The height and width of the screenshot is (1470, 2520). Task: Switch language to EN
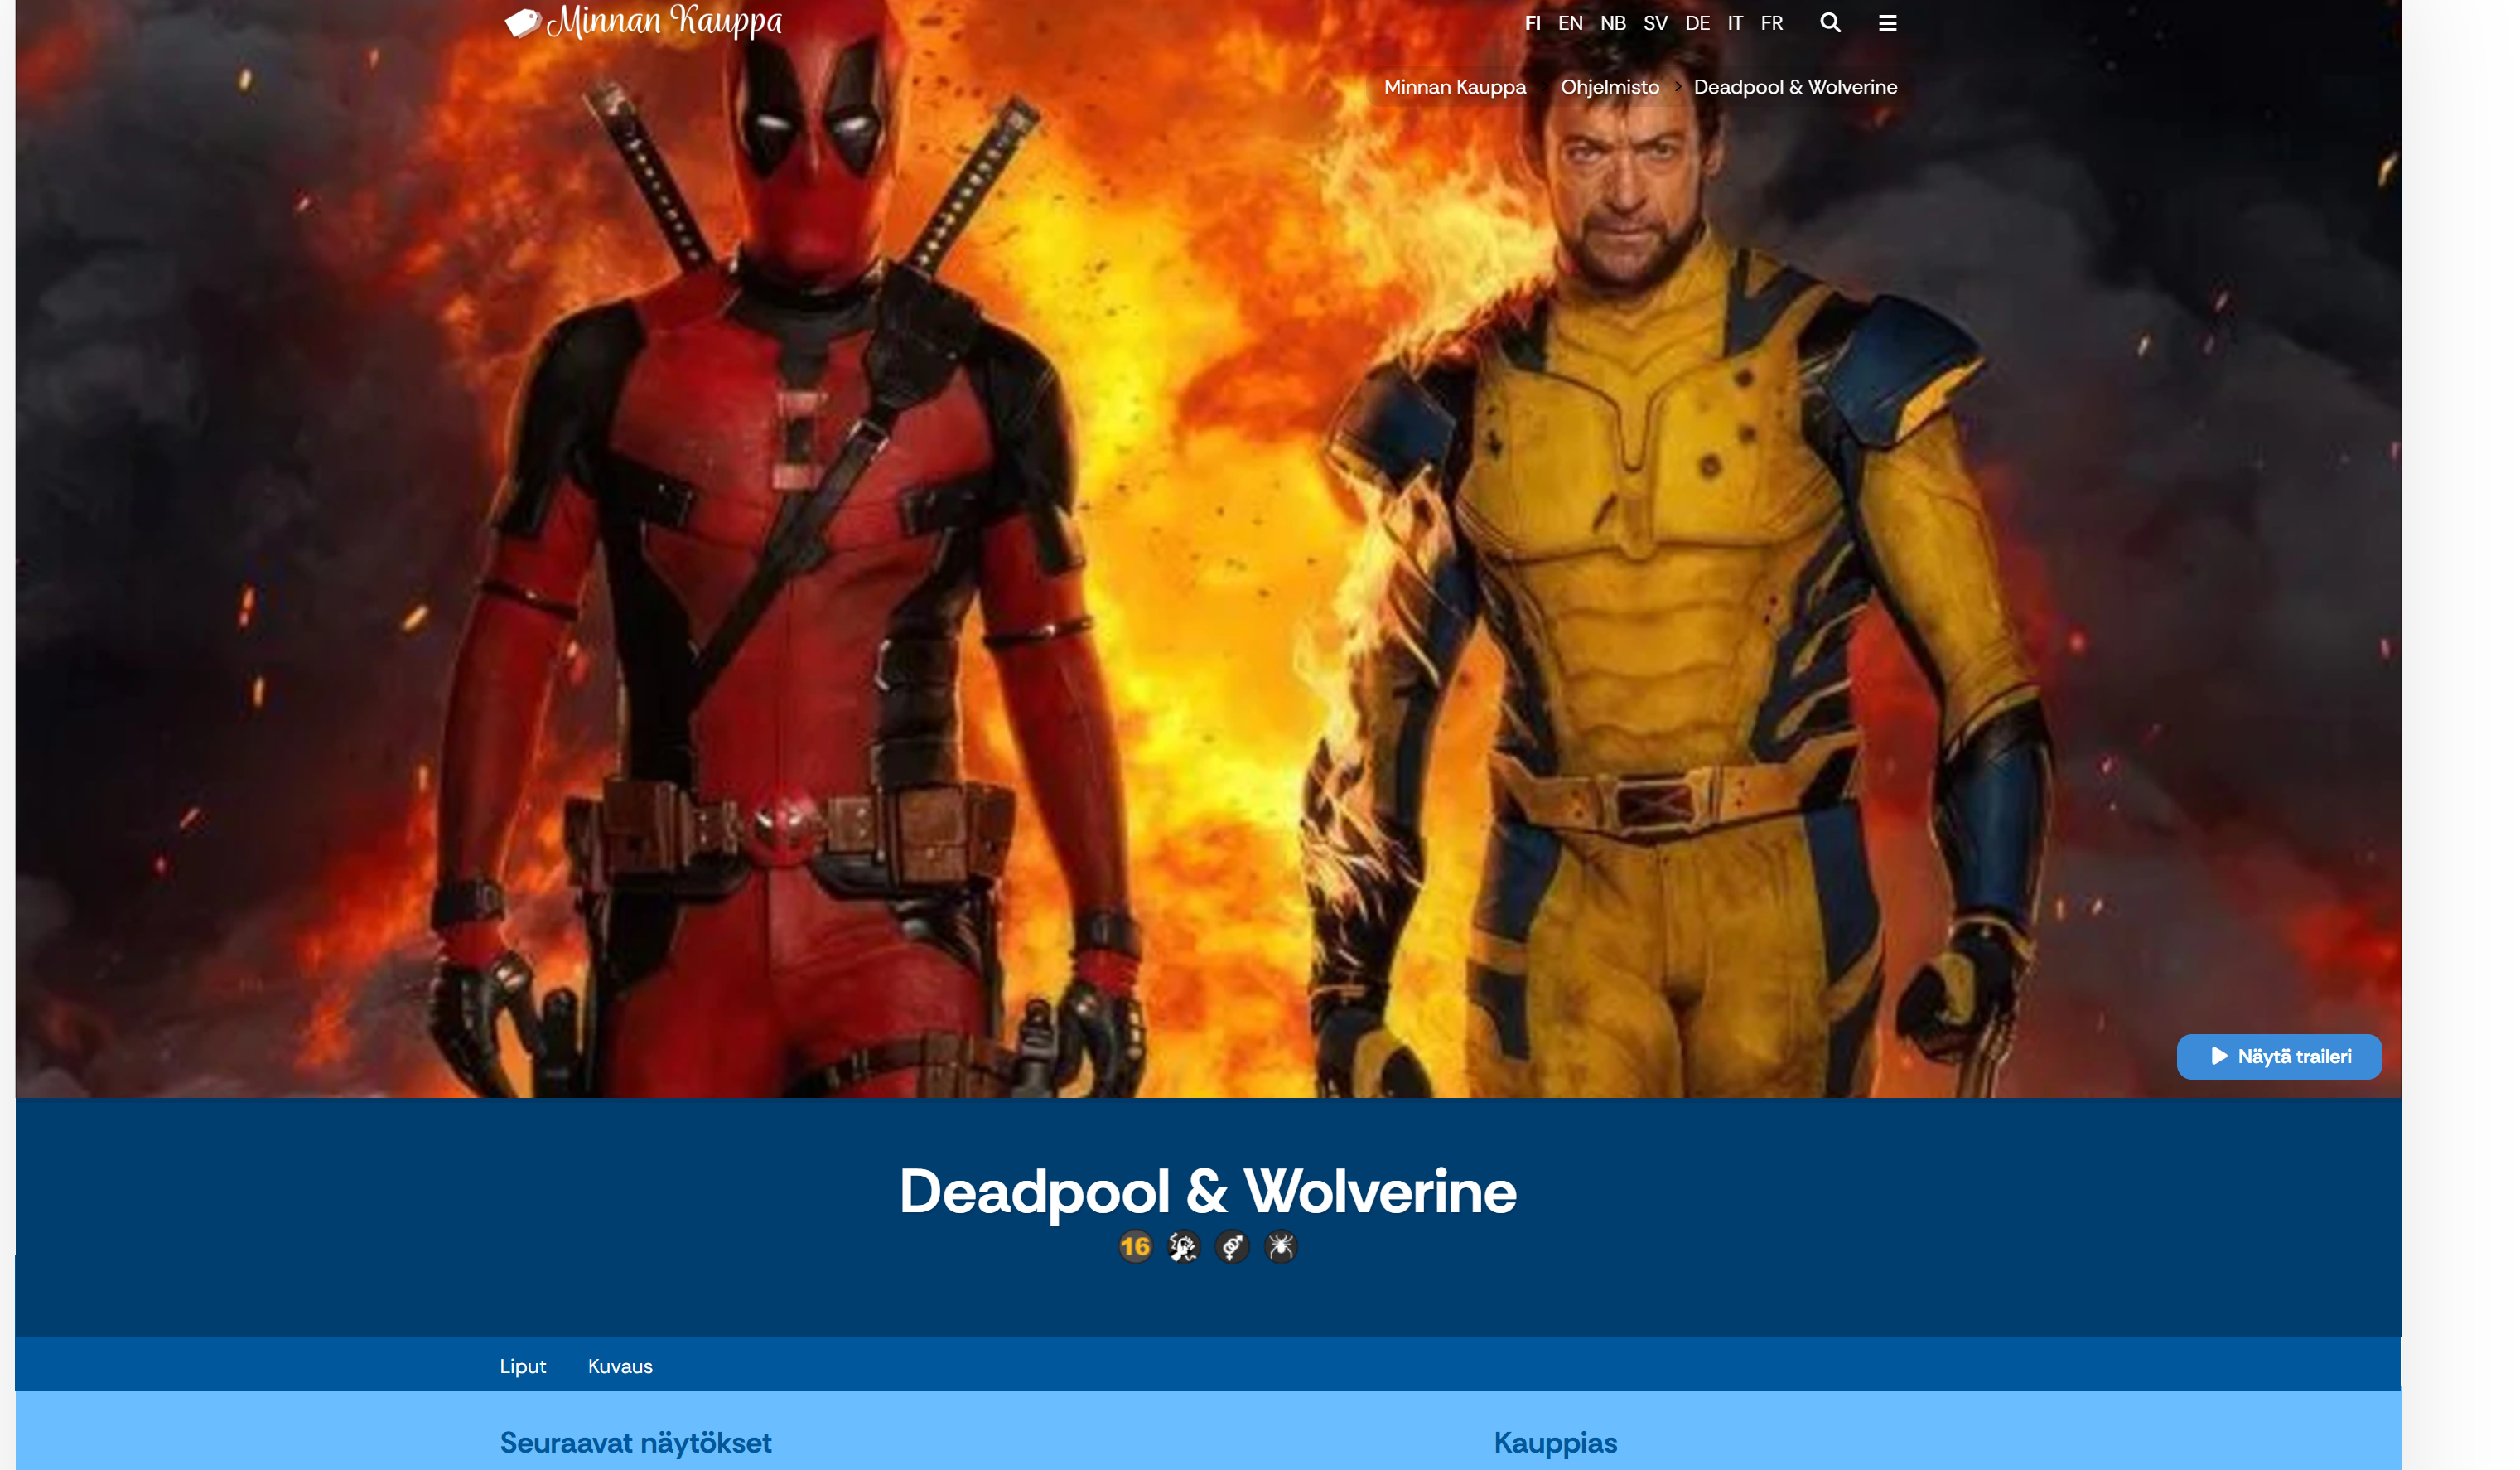click(x=1570, y=23)
